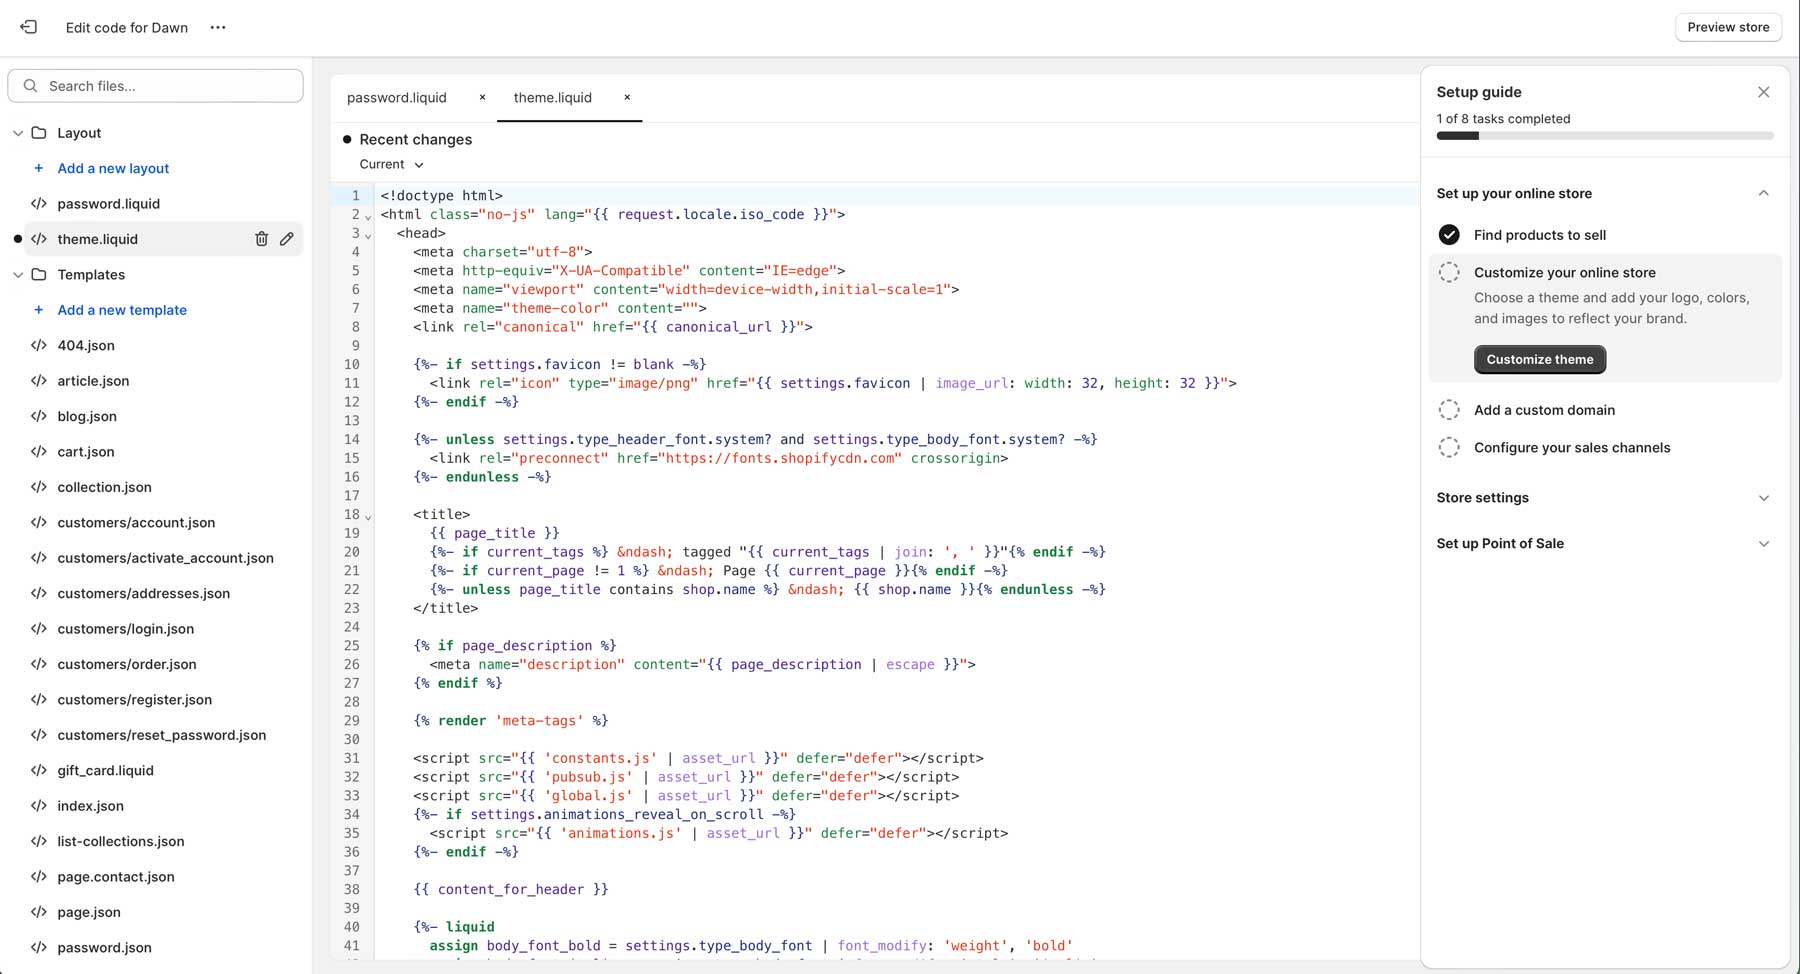Mark Configure your sales channels task circle
The height and width of the screenshot is (974, 1800).
point(1448,447)
